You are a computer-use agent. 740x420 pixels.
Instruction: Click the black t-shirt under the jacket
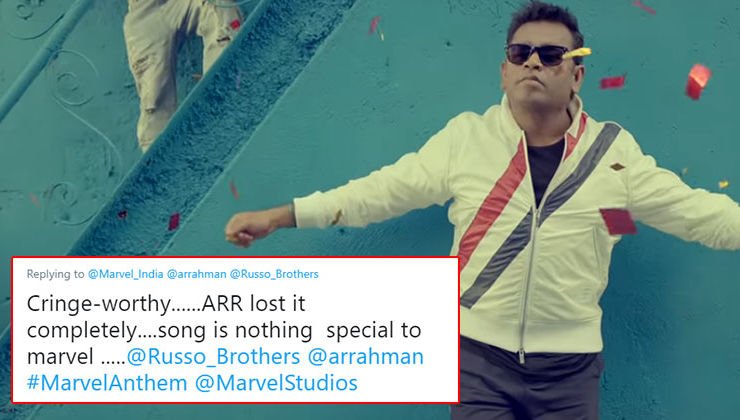[545, 168]
